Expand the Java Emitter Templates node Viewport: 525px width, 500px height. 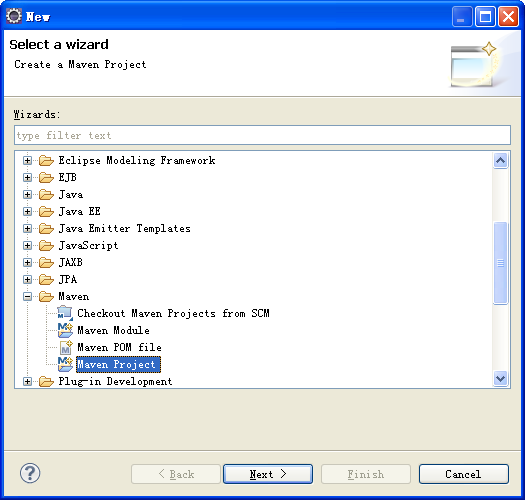pyautogui.click(x=27, y=229)
